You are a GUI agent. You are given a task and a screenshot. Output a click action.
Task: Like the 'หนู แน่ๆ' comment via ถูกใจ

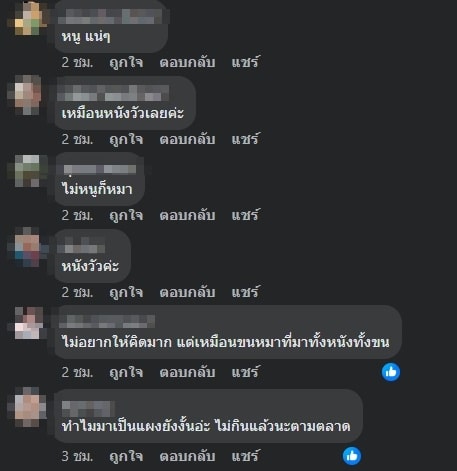pos(126,62)
